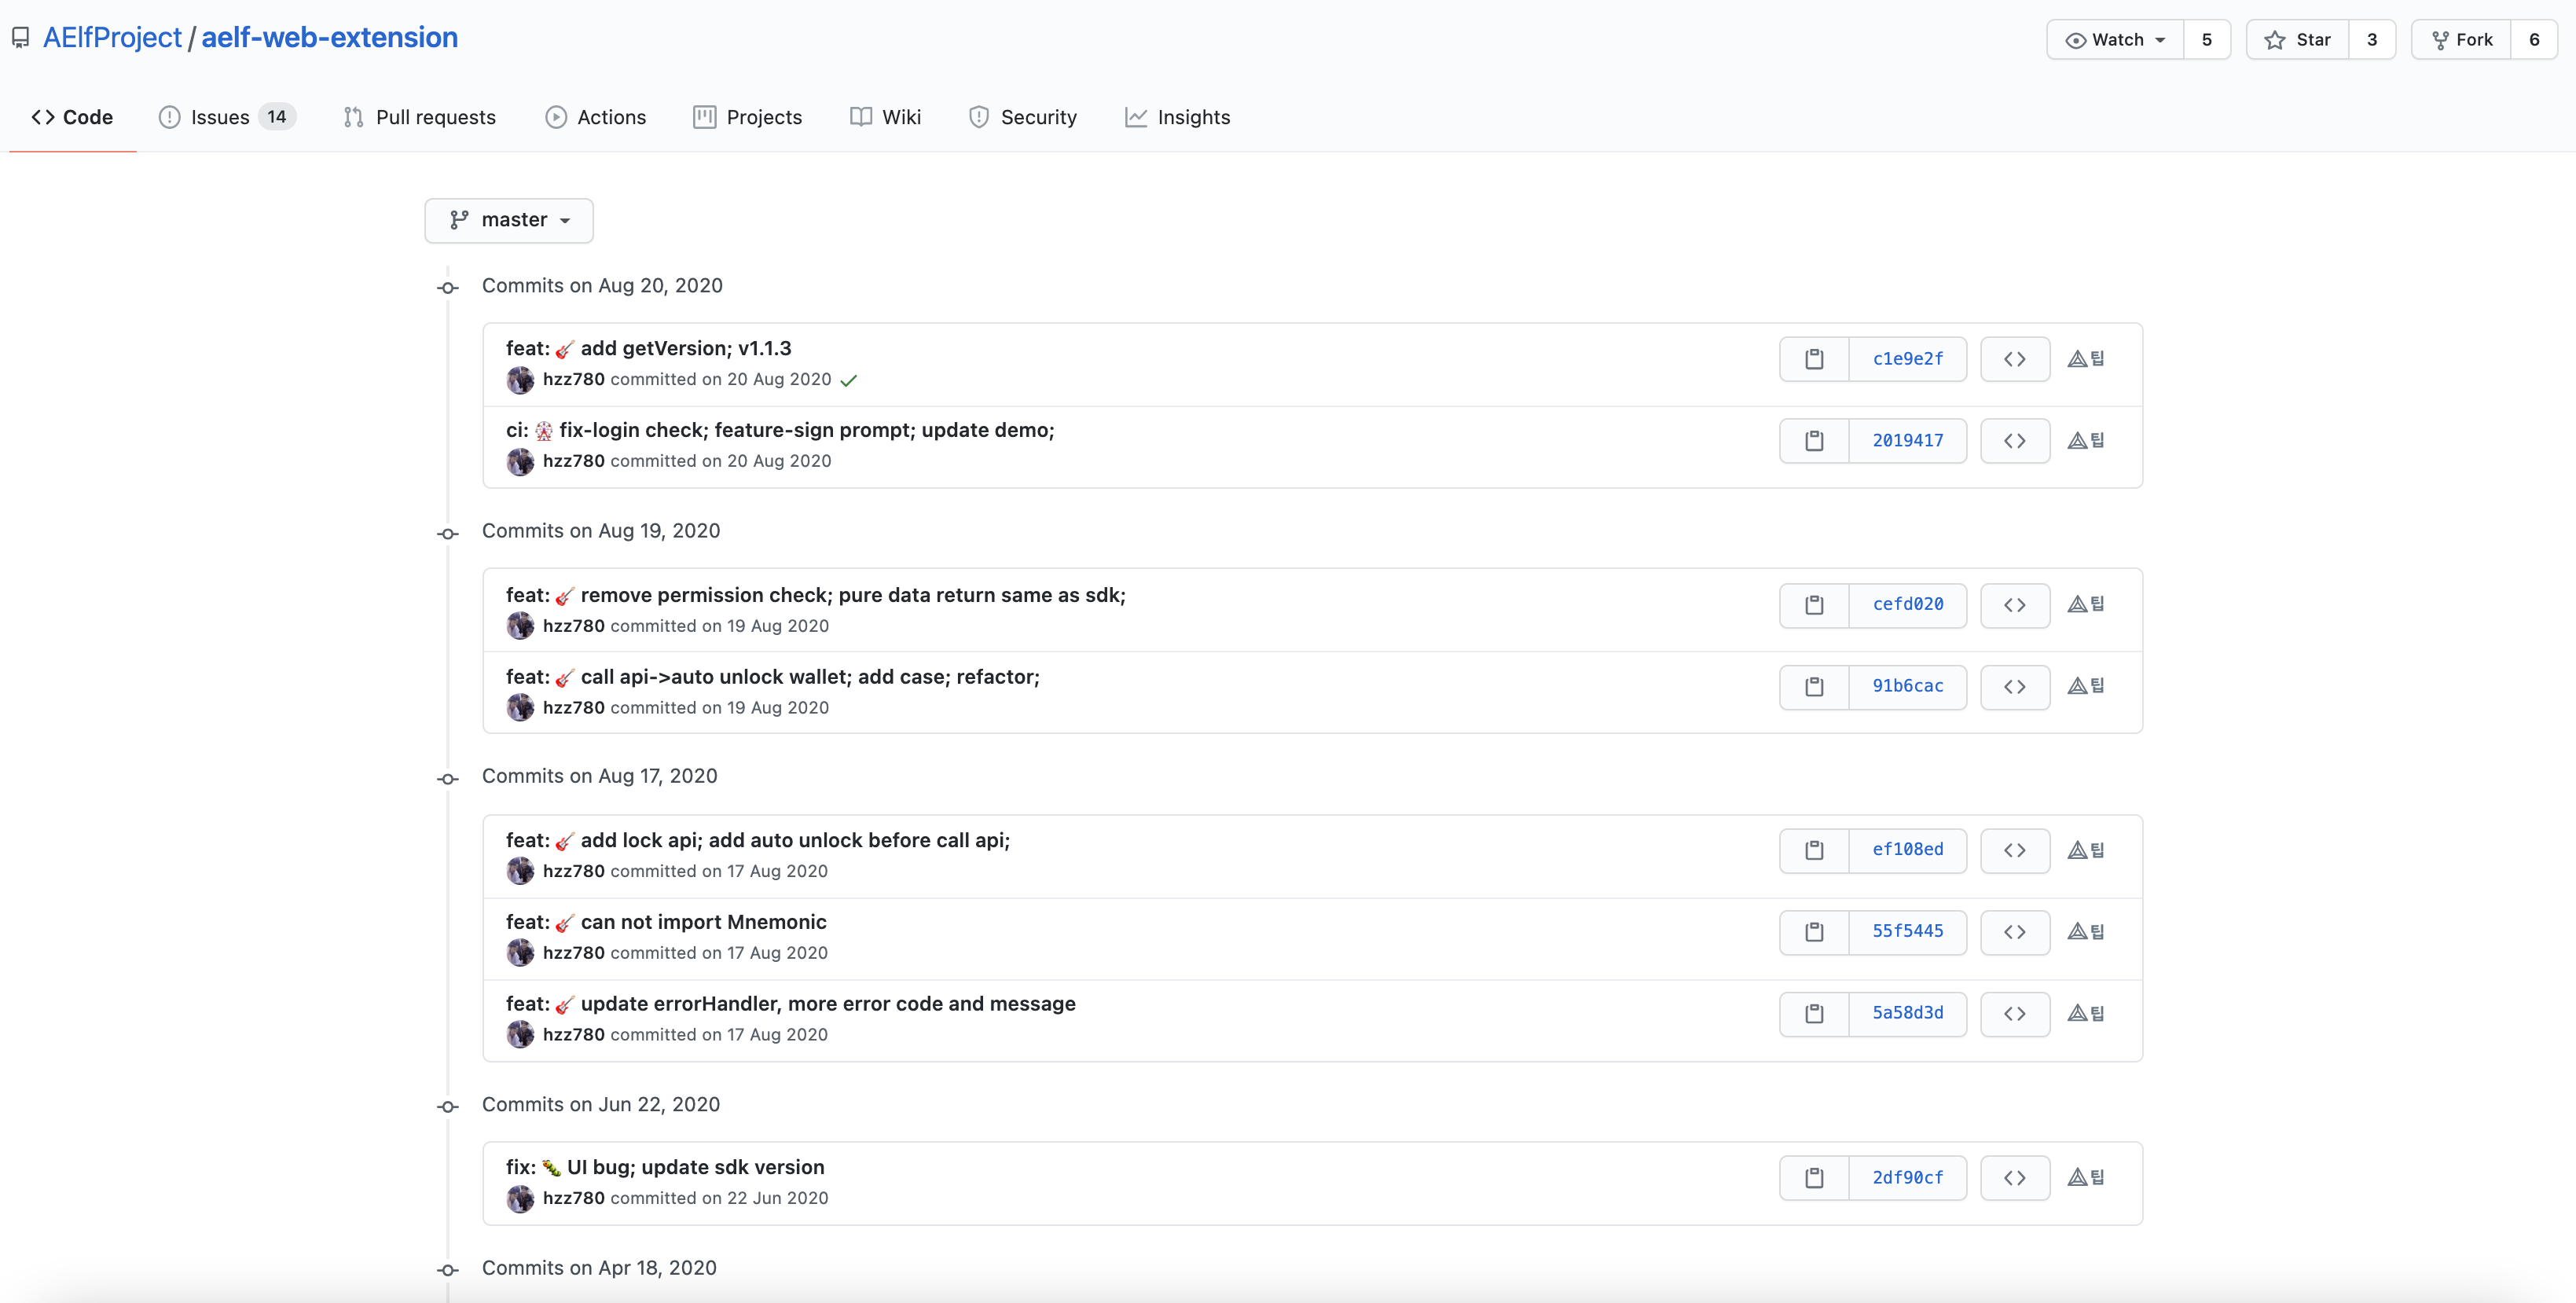View forks count 6

(2534, 40)
